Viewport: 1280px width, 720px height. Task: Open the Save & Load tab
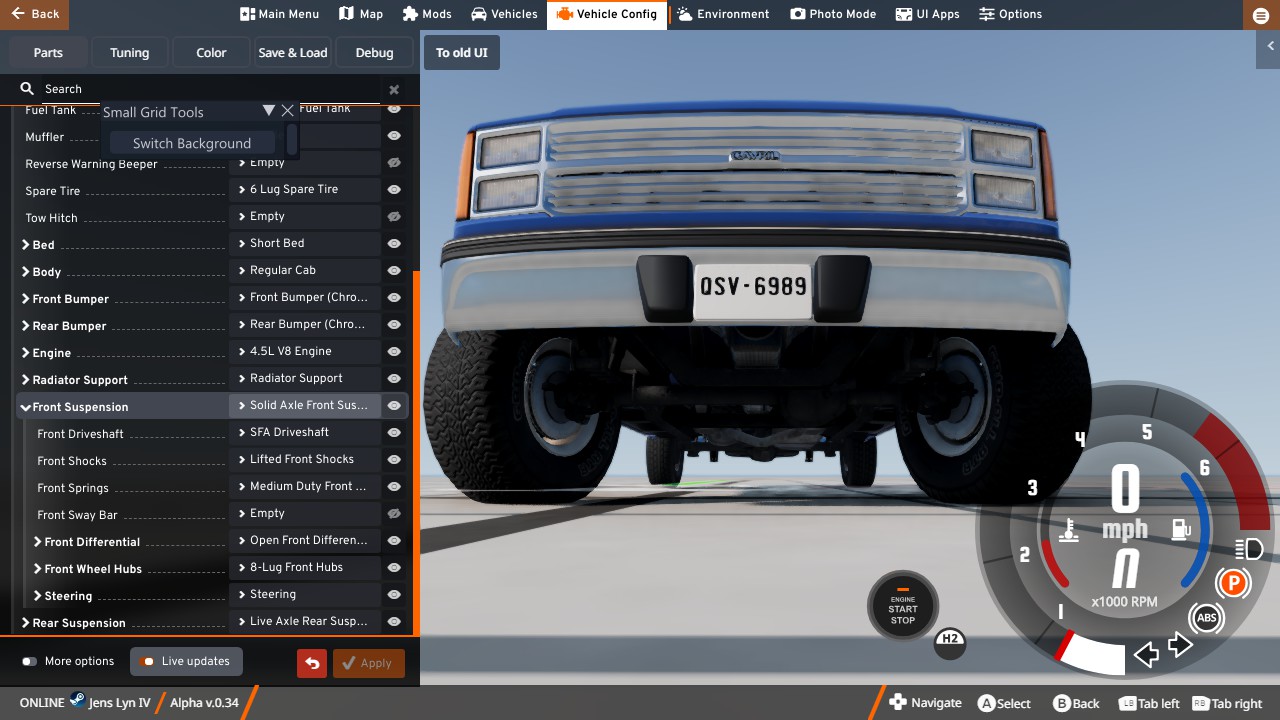tap(293, 53)
